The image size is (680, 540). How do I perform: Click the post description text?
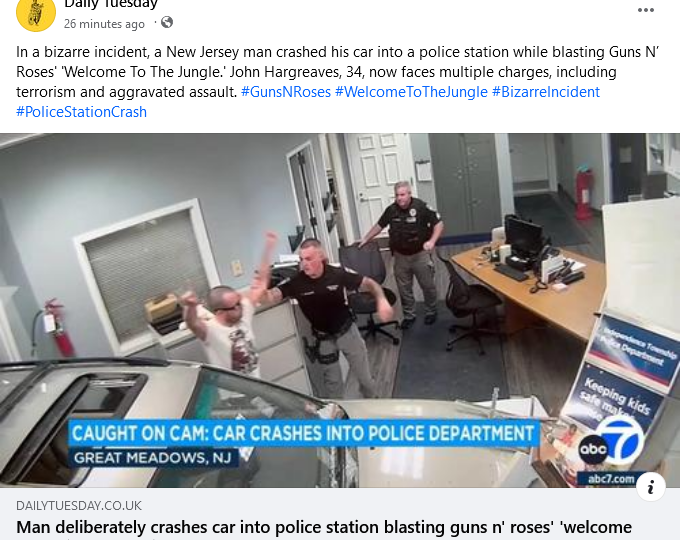pos(337,72)
